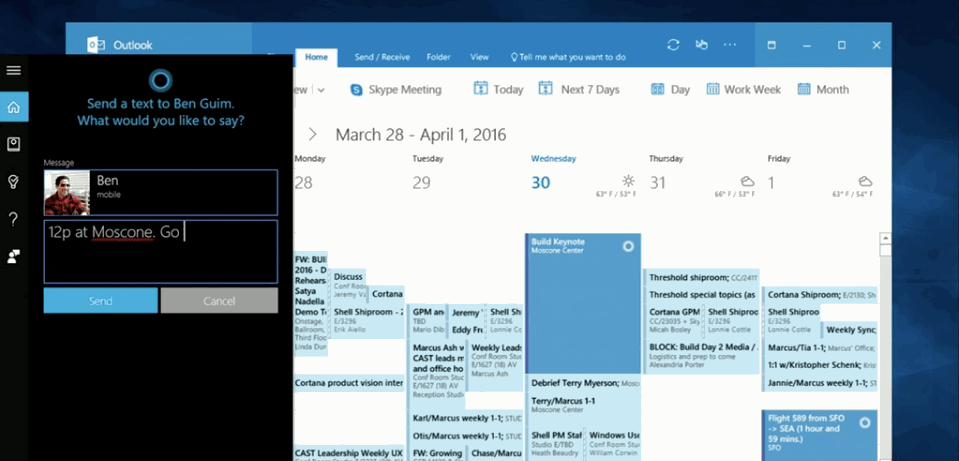Open Karl/Marcus weekly 1-1 event
This screenshot has height=461, width=959.
(x=465, y=418)
